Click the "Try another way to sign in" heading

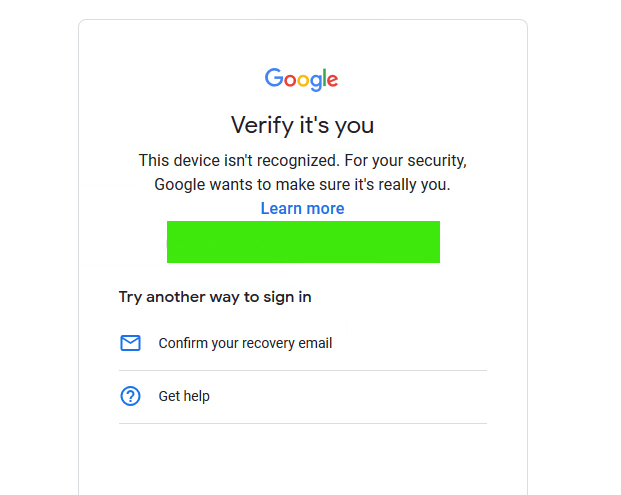tap(222, 297)
